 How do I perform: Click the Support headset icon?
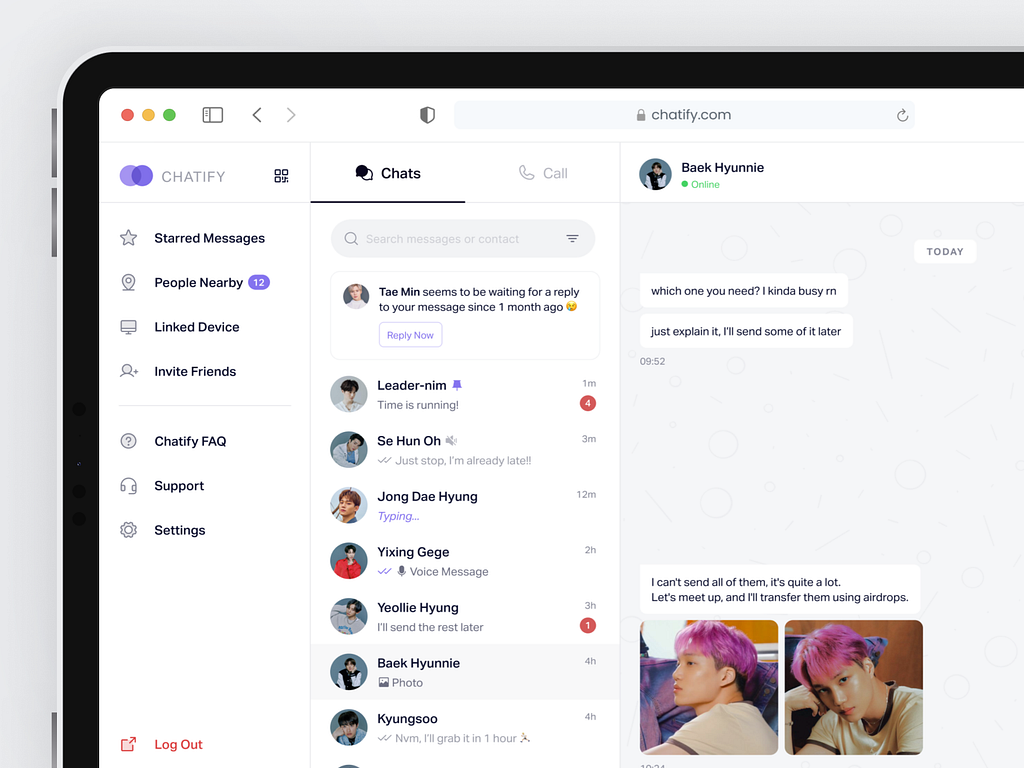coord(128,485)
